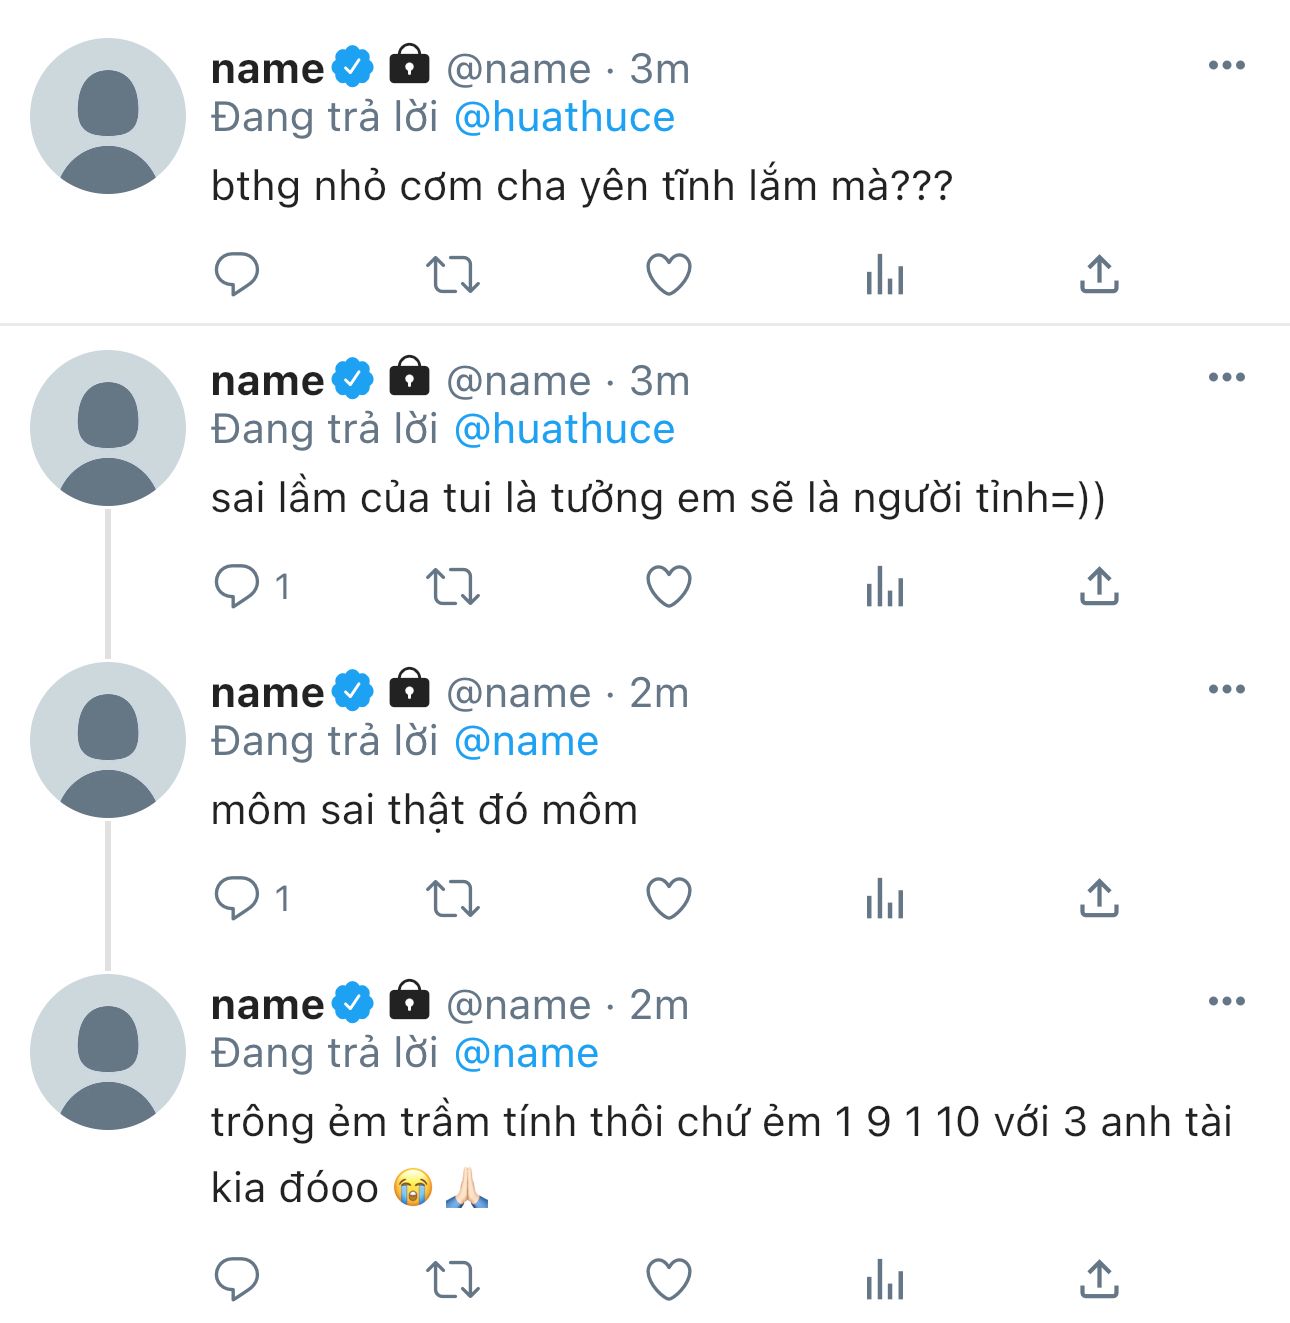Like the 'môm sai thật đó môm' tweet
The image size is (1290, 1323).
[669, 898]
